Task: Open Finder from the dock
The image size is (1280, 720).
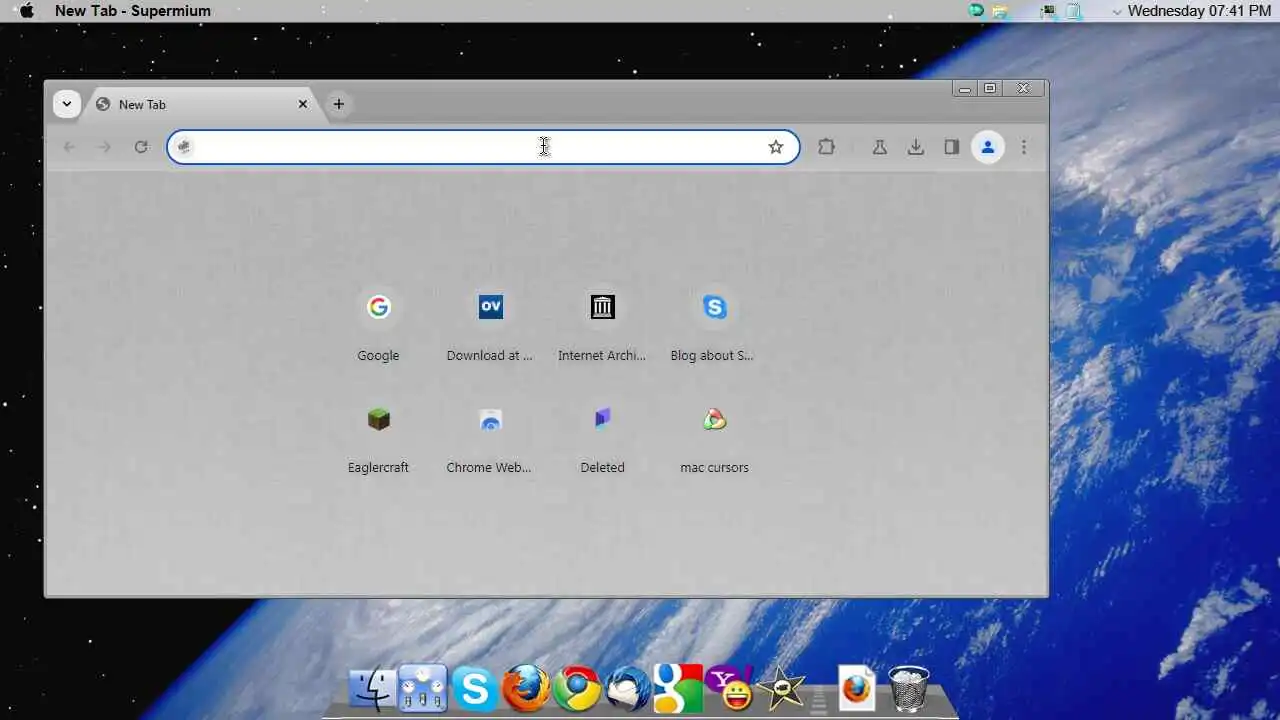Action: (372, 689)
